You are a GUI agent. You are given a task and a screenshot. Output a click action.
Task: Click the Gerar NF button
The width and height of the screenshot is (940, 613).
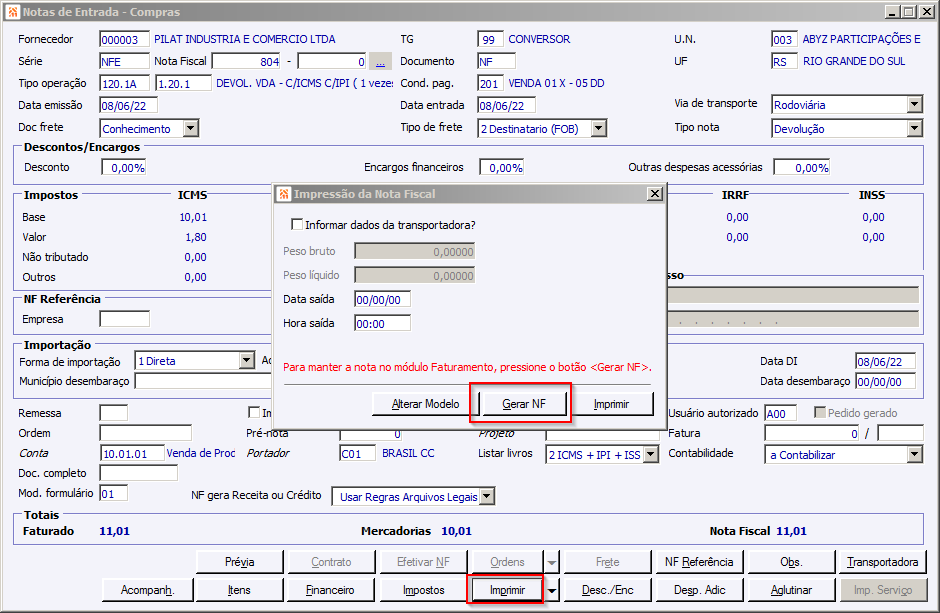[x=524, y=404]
